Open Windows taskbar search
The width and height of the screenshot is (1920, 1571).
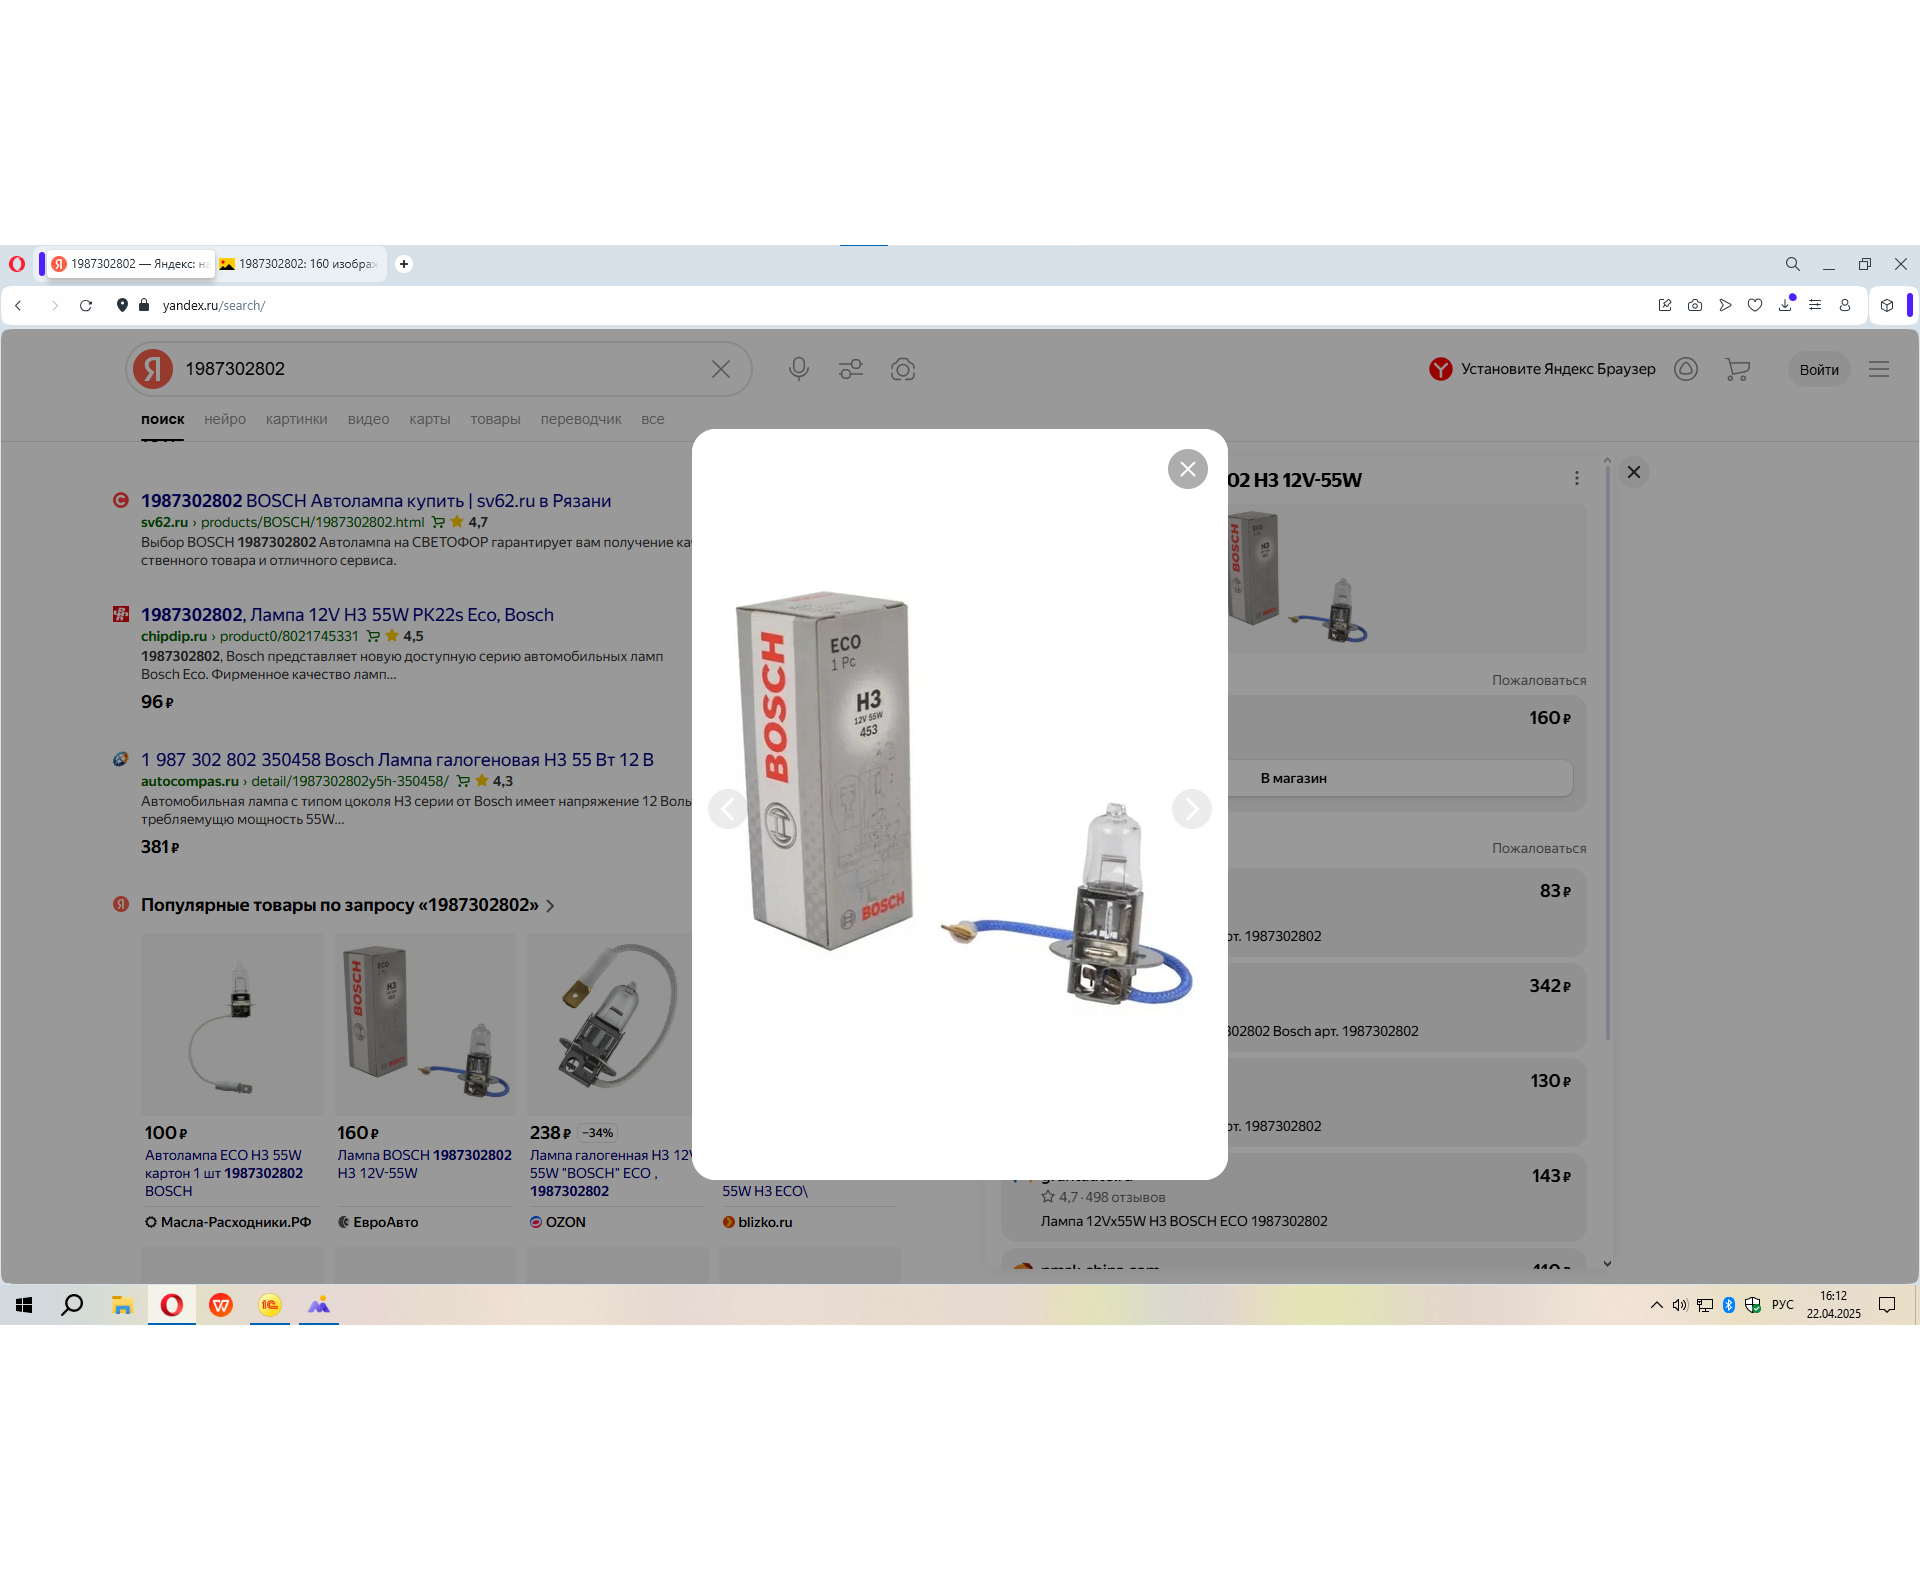(72, 1305)
